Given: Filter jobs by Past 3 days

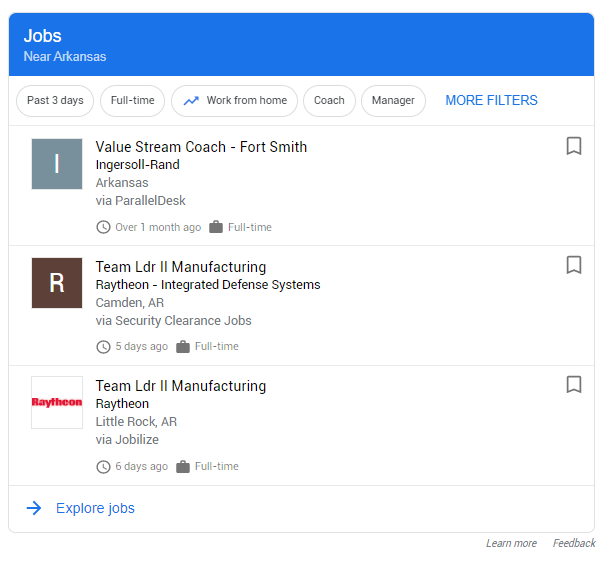Looking at the screenshot, I should point(55,101).
